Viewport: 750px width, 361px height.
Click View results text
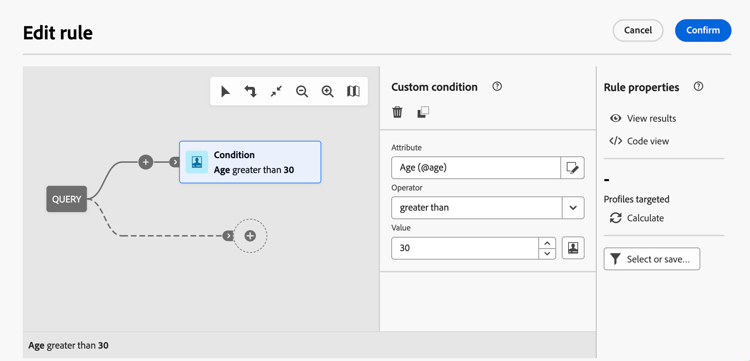[x=651, y=118]
